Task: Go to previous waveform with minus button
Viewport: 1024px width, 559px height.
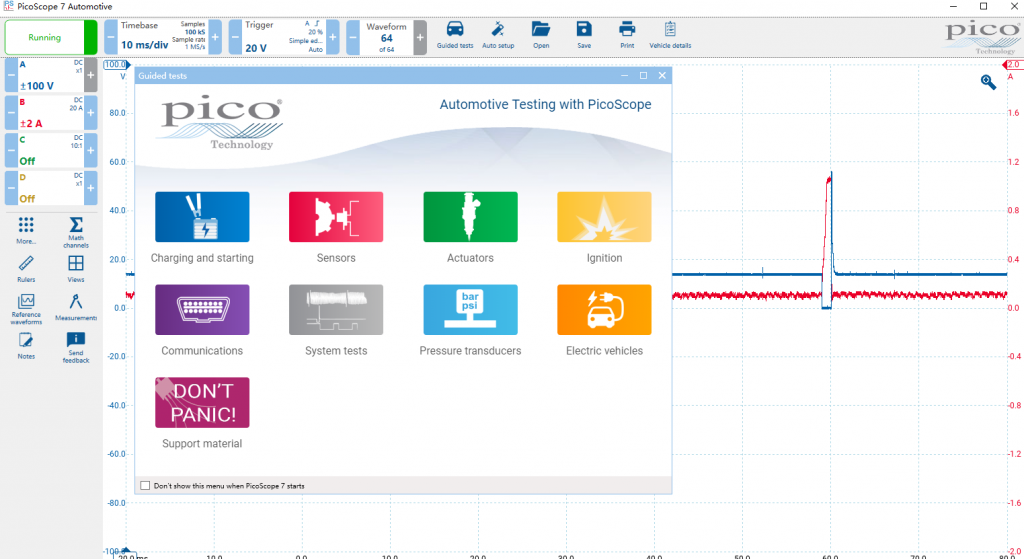Action: coord(353,38)
